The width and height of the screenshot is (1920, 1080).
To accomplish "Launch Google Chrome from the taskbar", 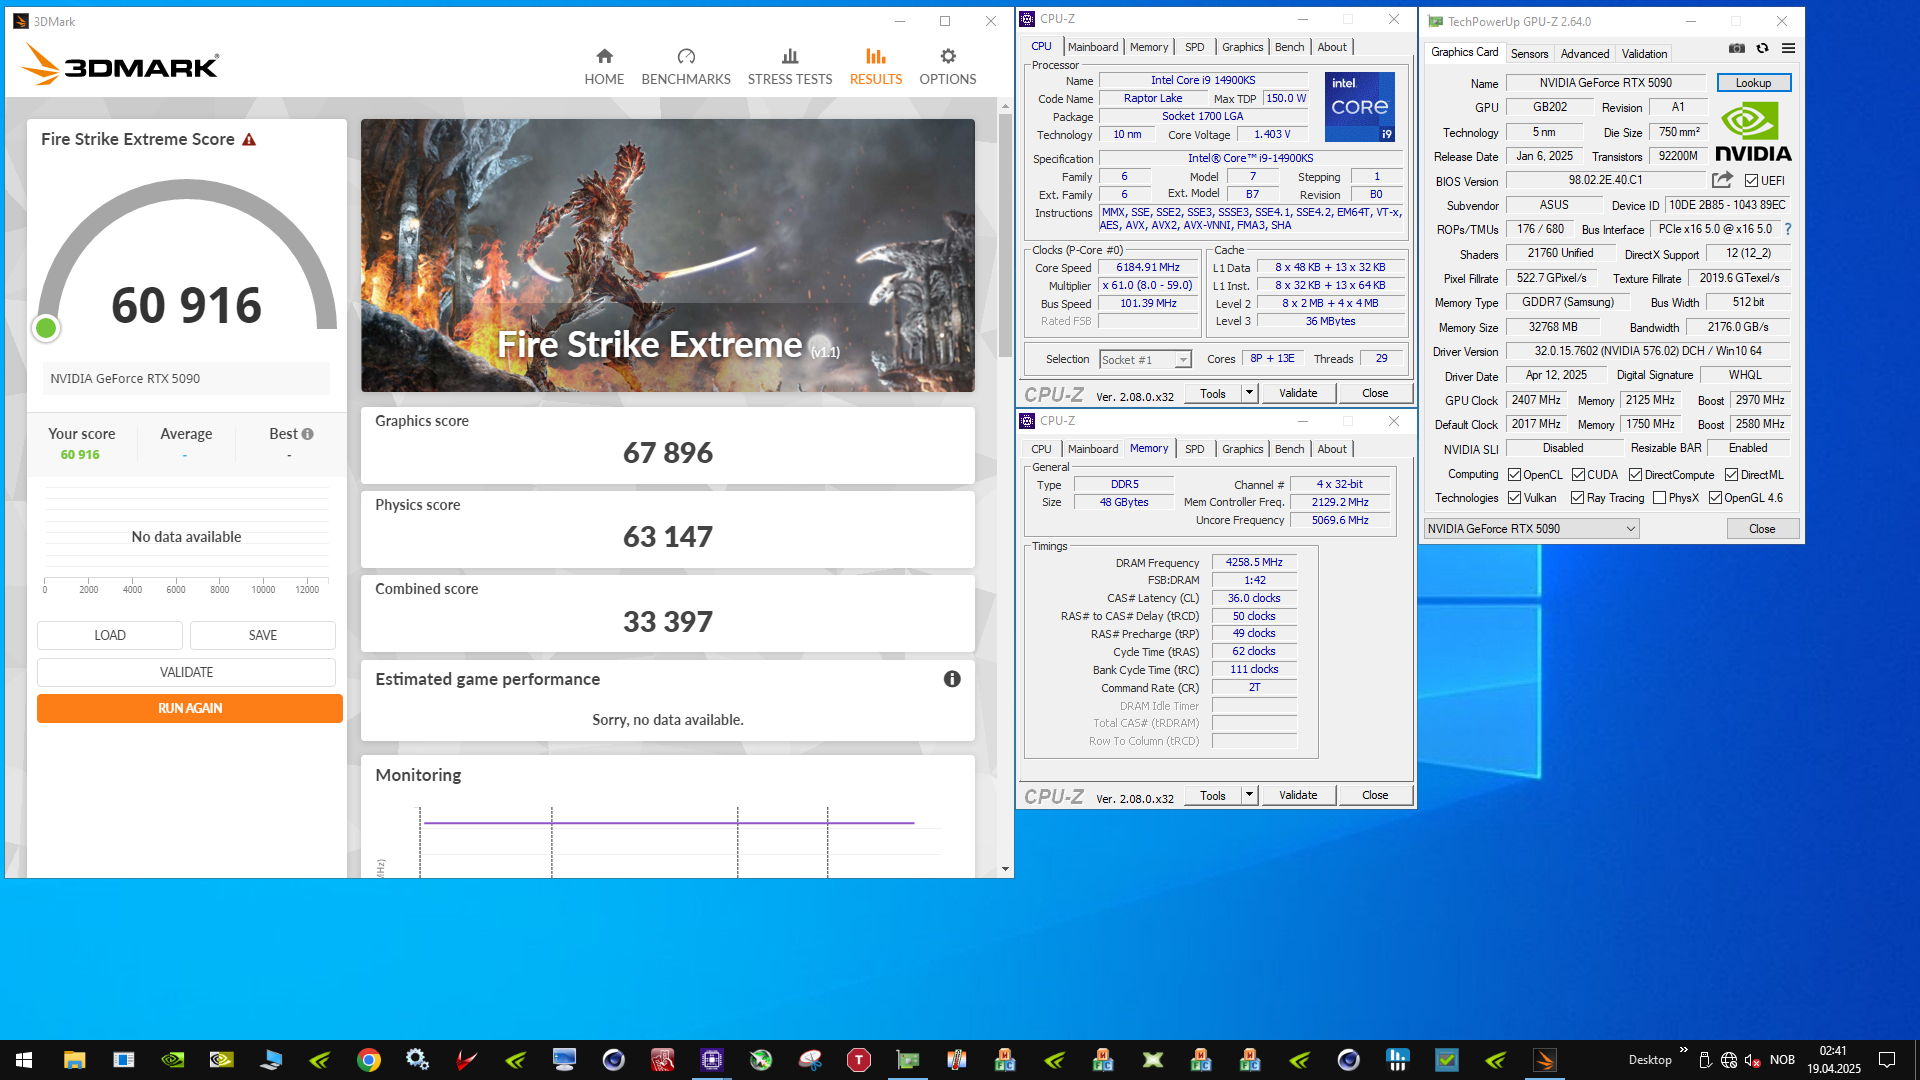I will (369, 1060).
